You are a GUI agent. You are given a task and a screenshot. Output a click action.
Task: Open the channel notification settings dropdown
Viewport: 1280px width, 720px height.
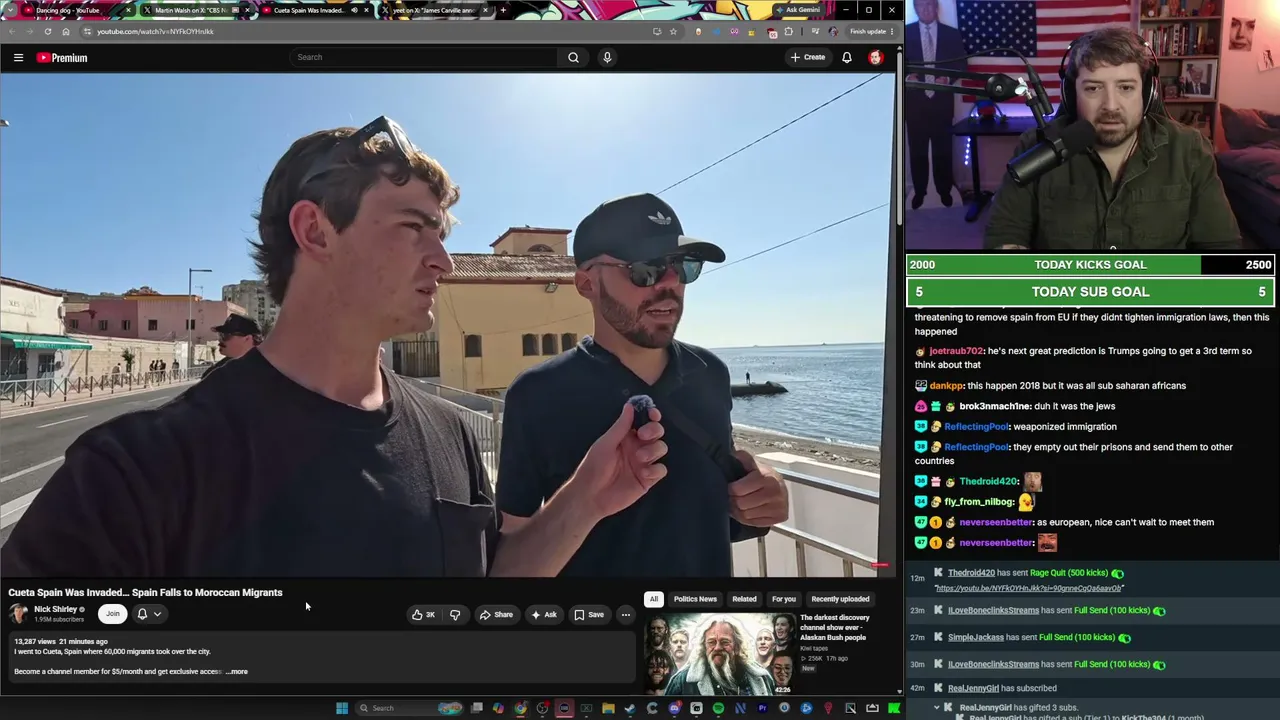(148, 614)
